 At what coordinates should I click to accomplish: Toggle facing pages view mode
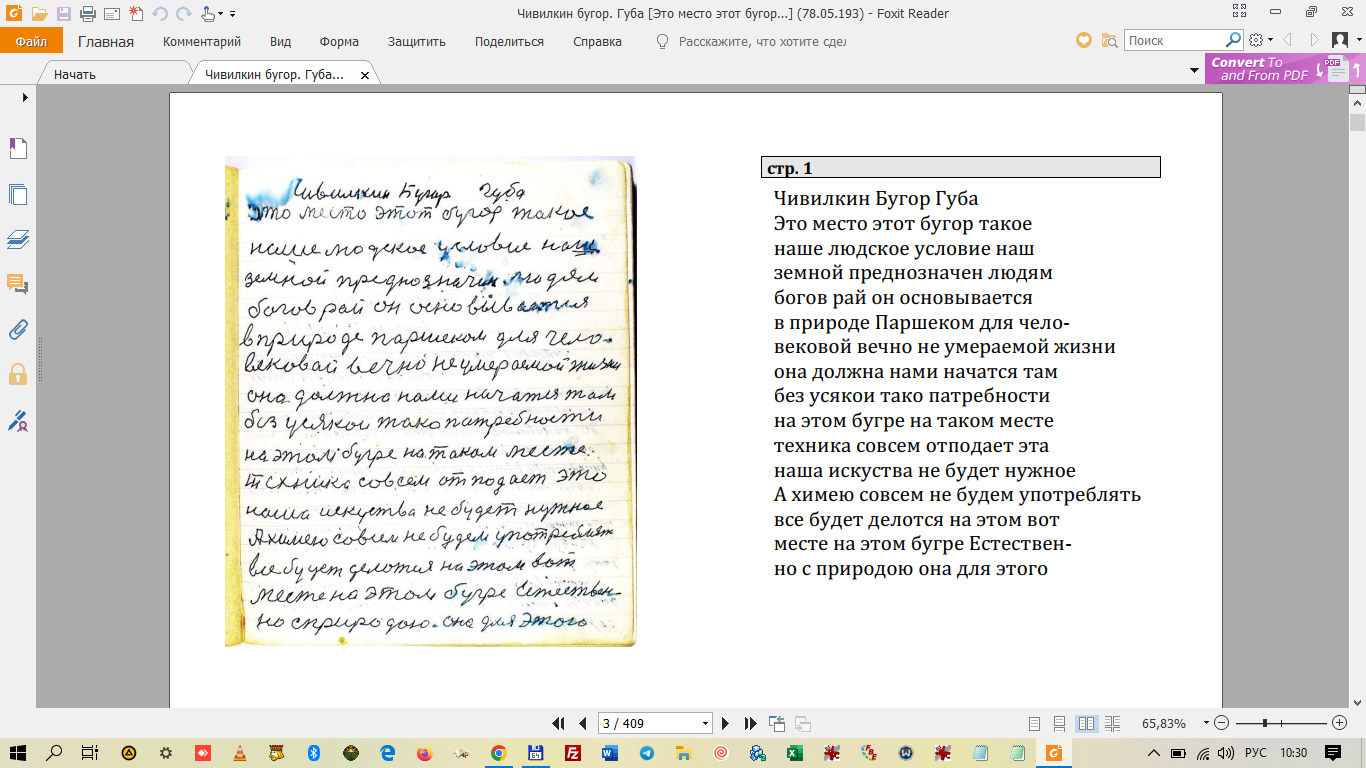click(1086, 723)
